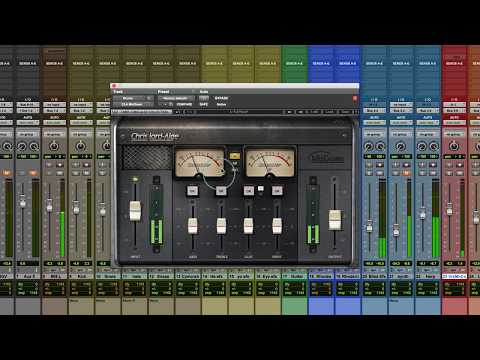Click the help question mark in the Waves toolbar
The height and width of the screenshot is (360, 480).
click(356, 112)
